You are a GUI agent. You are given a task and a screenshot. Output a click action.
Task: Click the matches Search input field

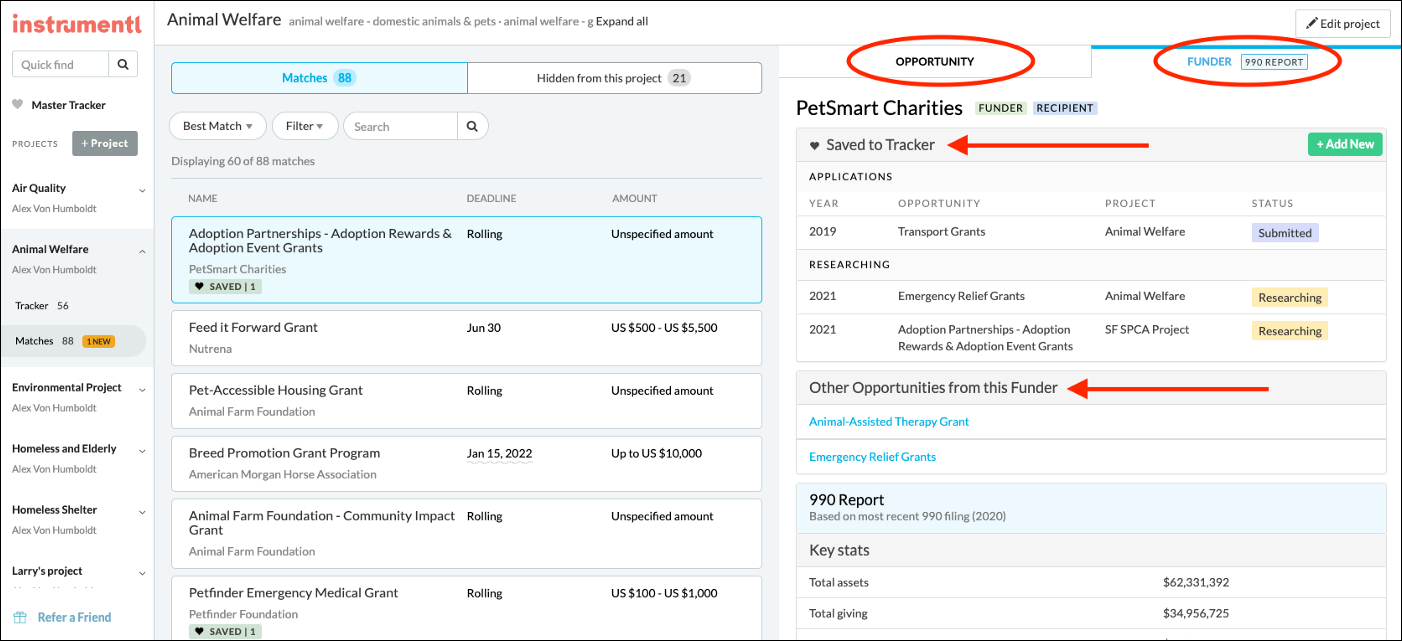click(x=400, y=126)
